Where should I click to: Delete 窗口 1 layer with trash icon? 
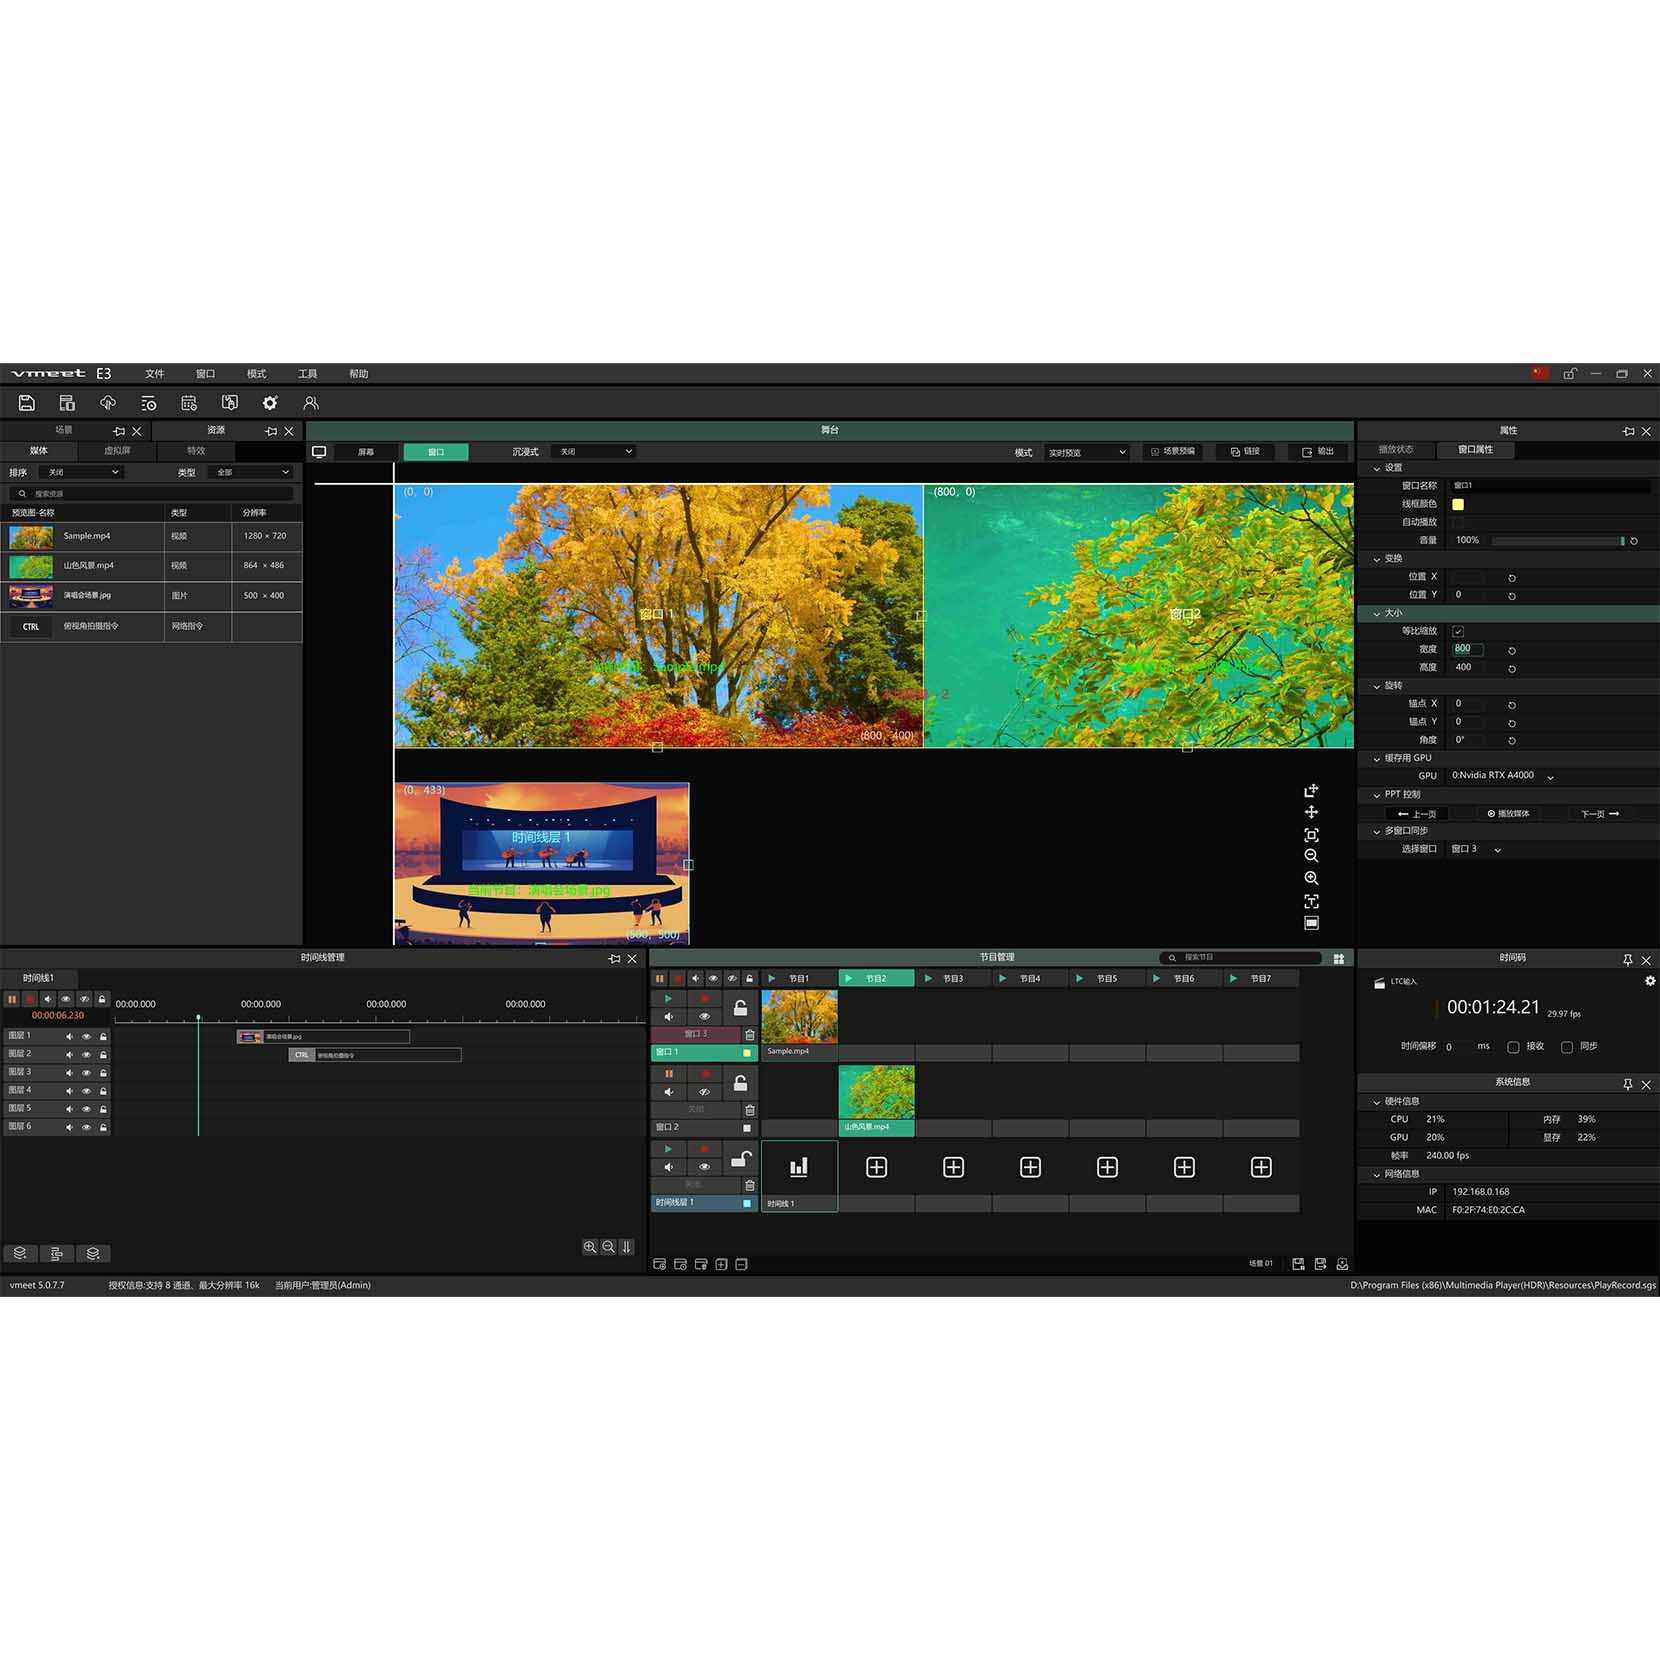750,1035
